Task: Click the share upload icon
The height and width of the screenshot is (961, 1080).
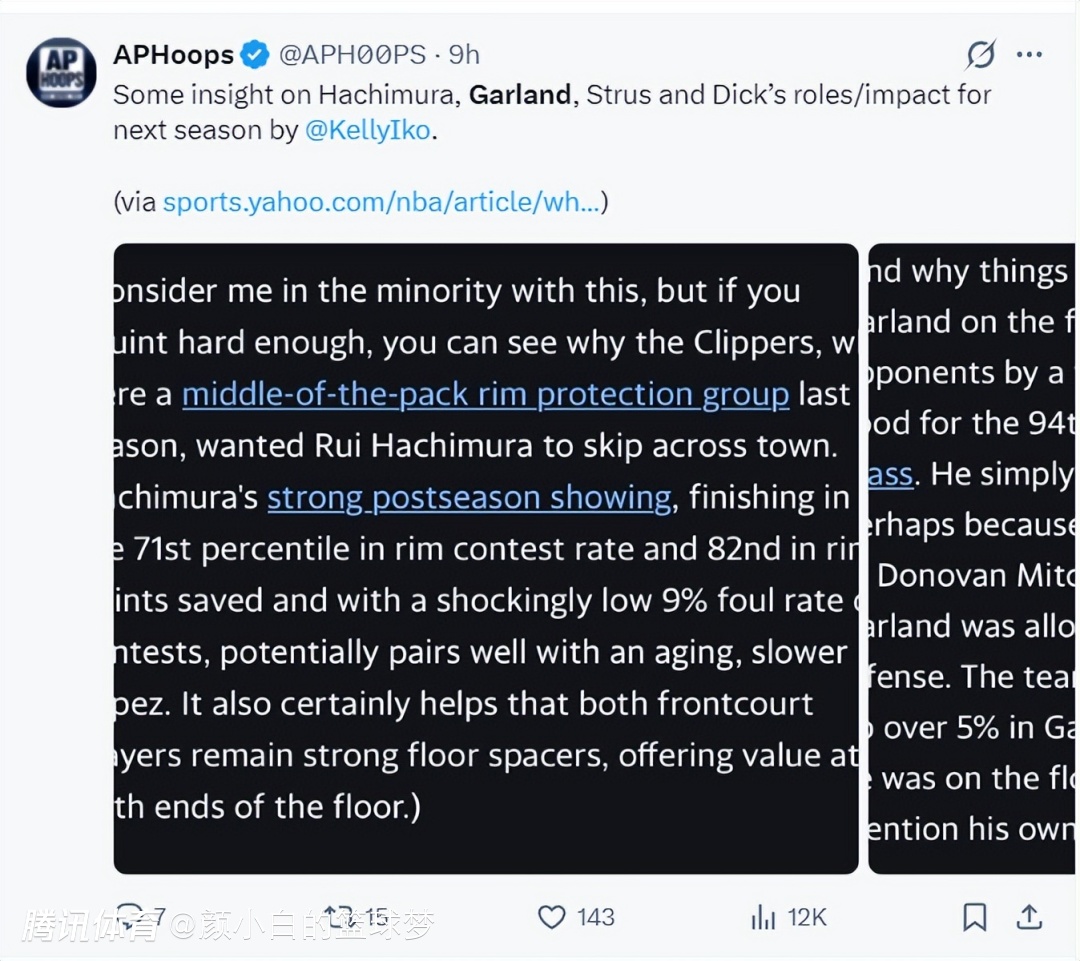Action: (1029, 917)
